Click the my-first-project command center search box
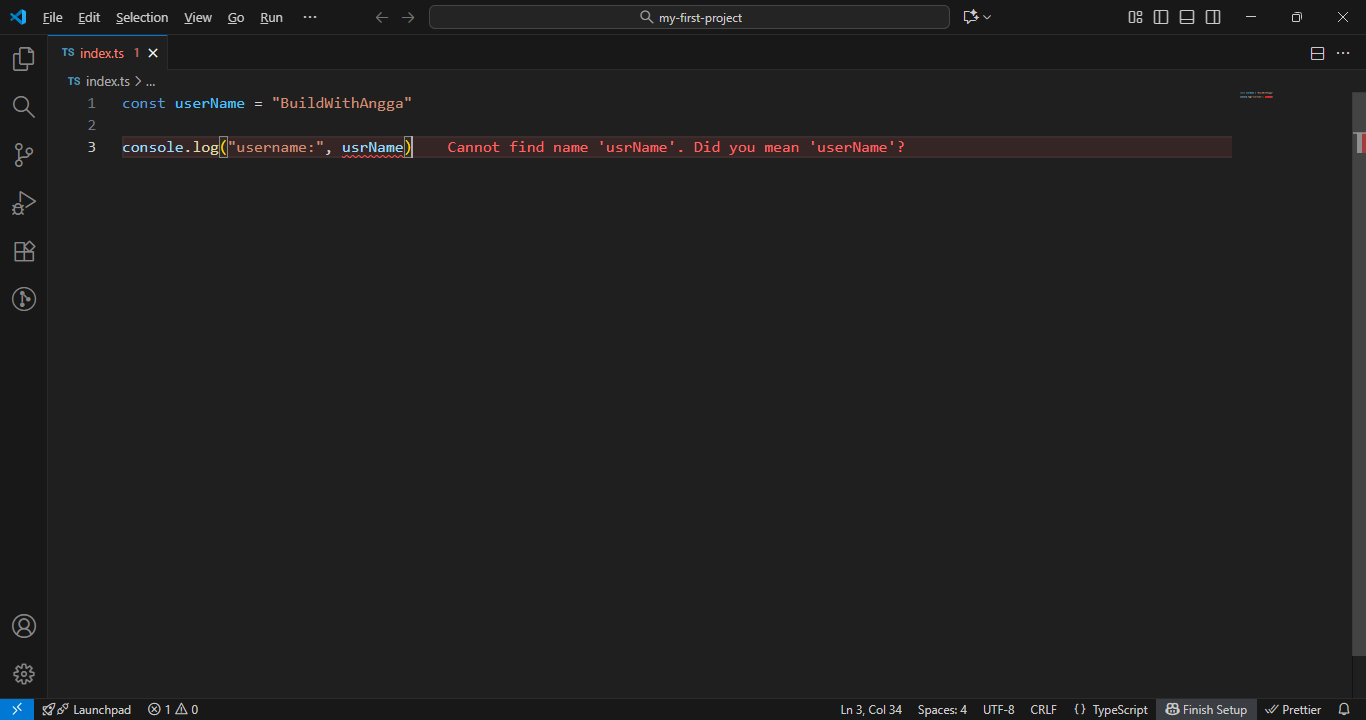Screen dimensions: 1366x720 pos(689,17)
